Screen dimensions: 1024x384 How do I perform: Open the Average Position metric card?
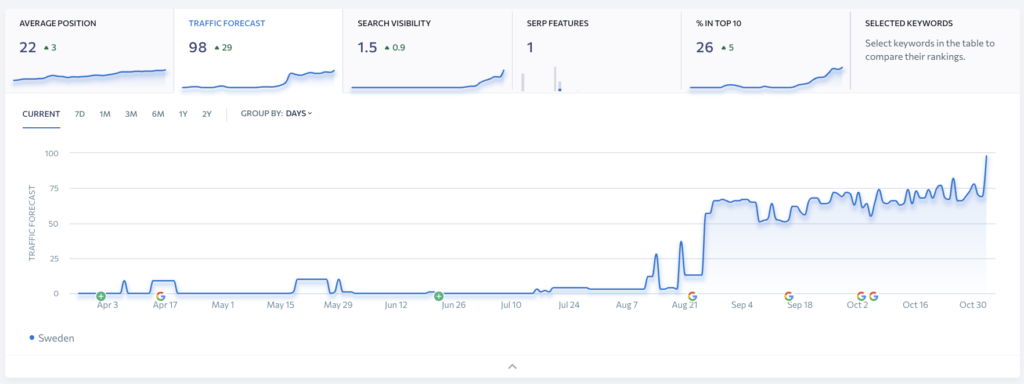click(x=89, y=51)
